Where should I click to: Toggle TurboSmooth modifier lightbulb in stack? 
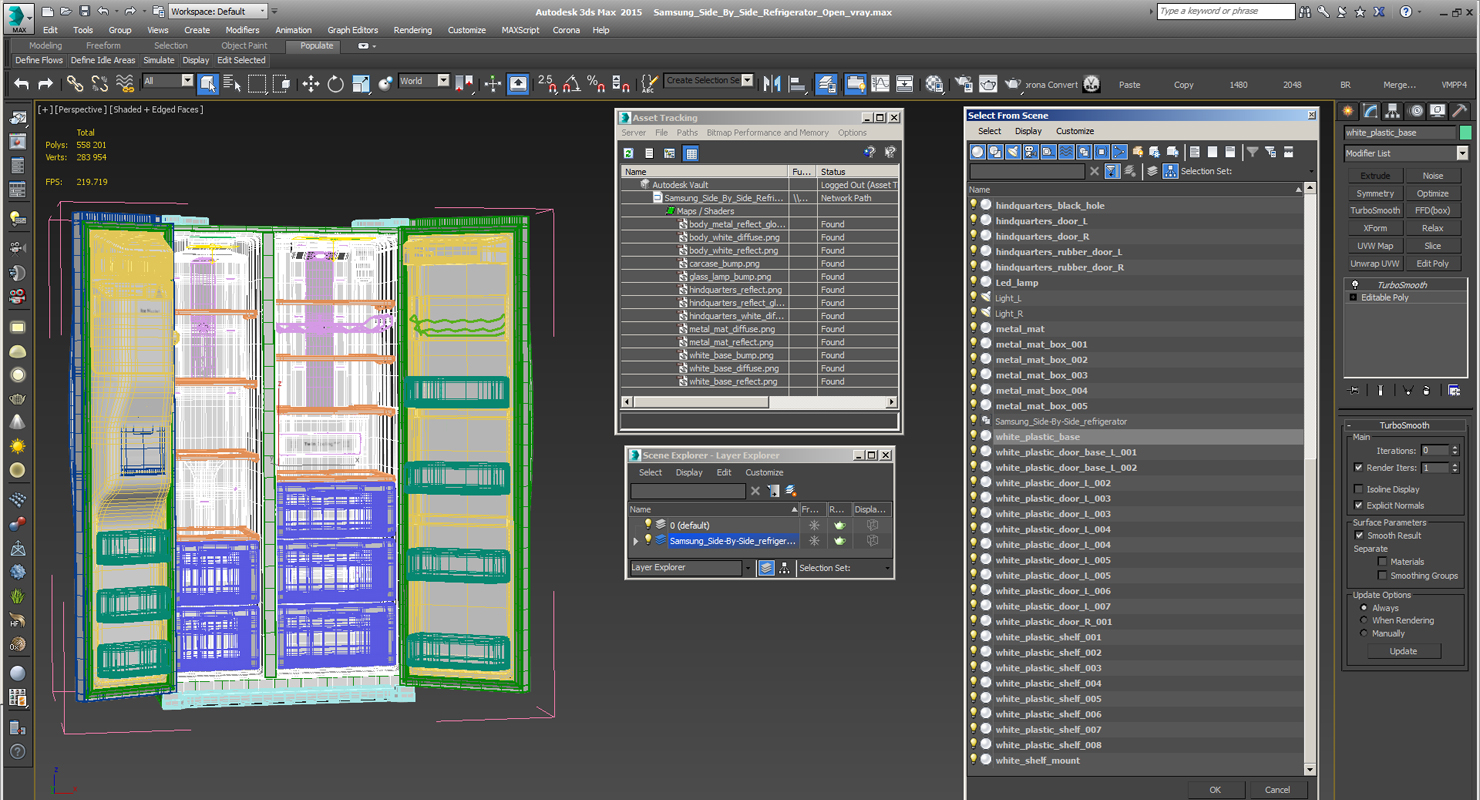tap(1355, 285)
